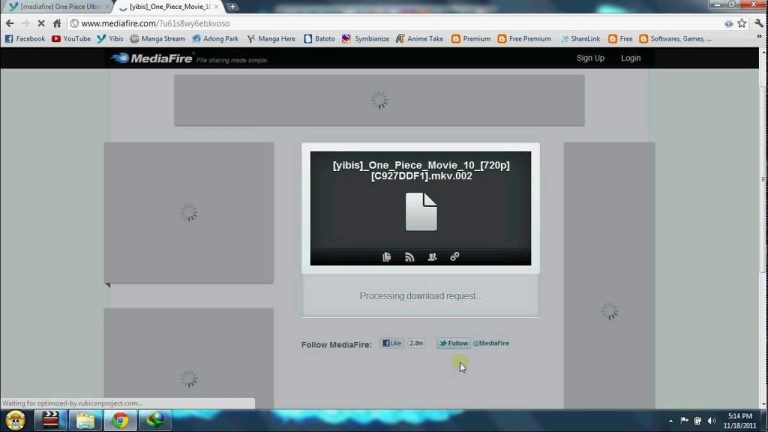
Task: Stop page loading with X button
Action: click(x=41, y=23)
